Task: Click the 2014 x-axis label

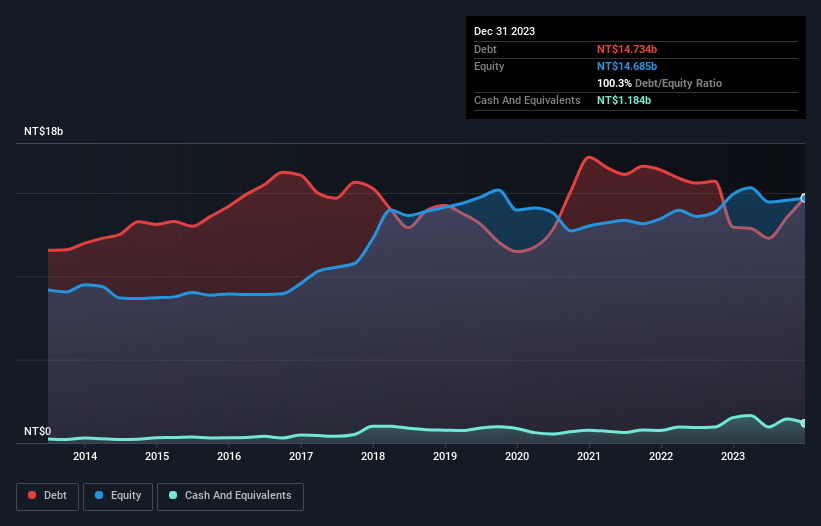Action: pyautogui.click(x=85, y=456)
